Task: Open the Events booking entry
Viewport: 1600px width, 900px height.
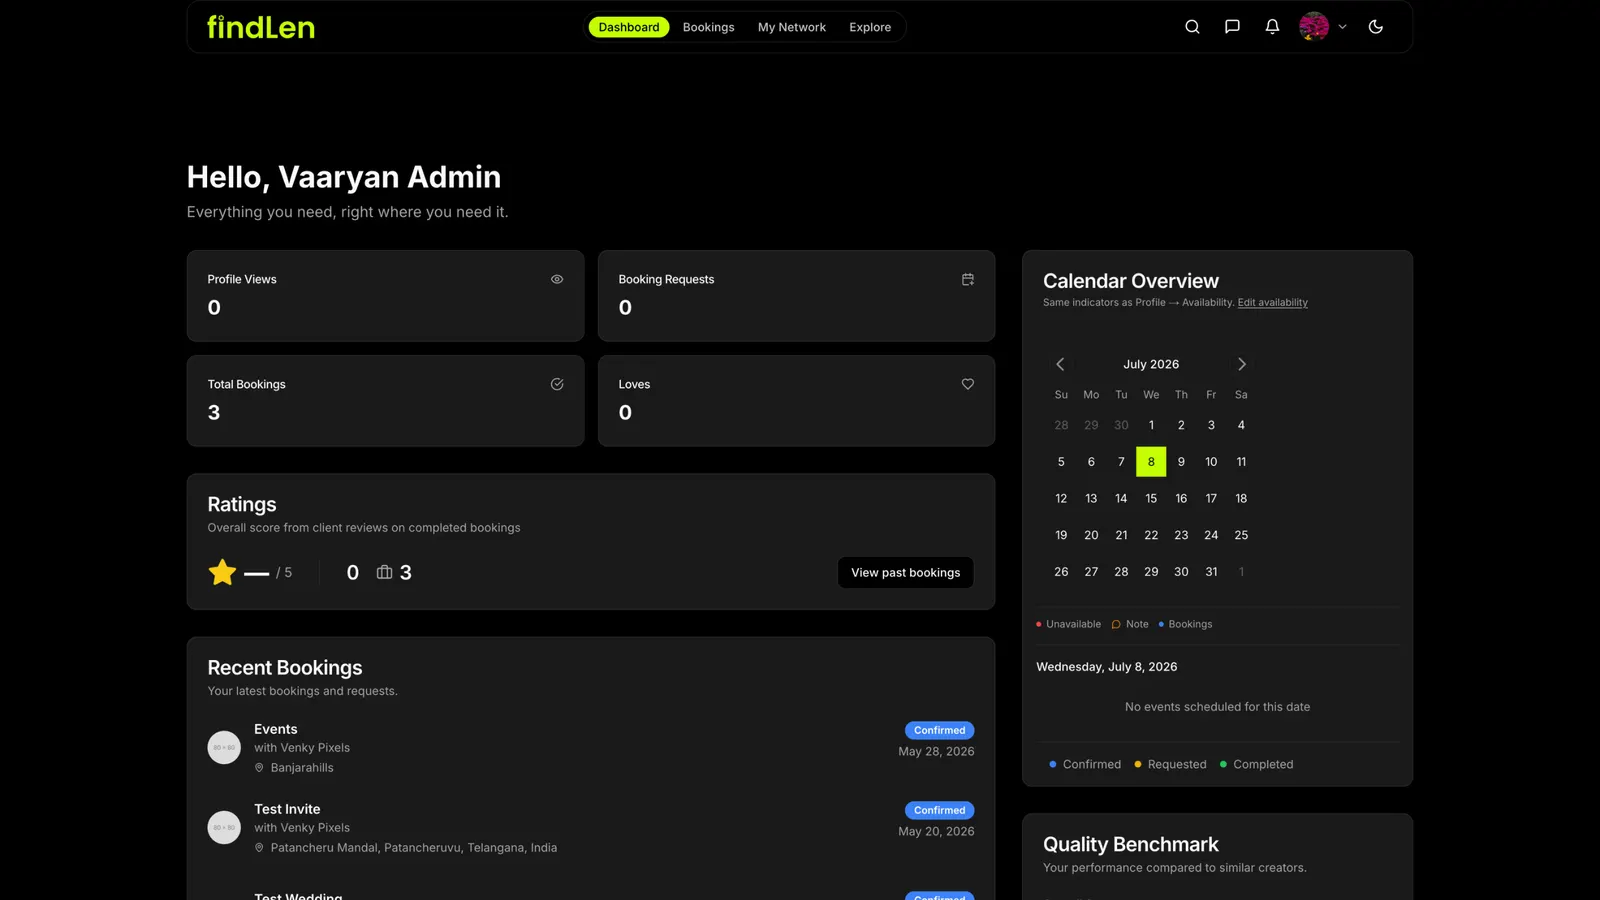Action: (x=591, y=748)
